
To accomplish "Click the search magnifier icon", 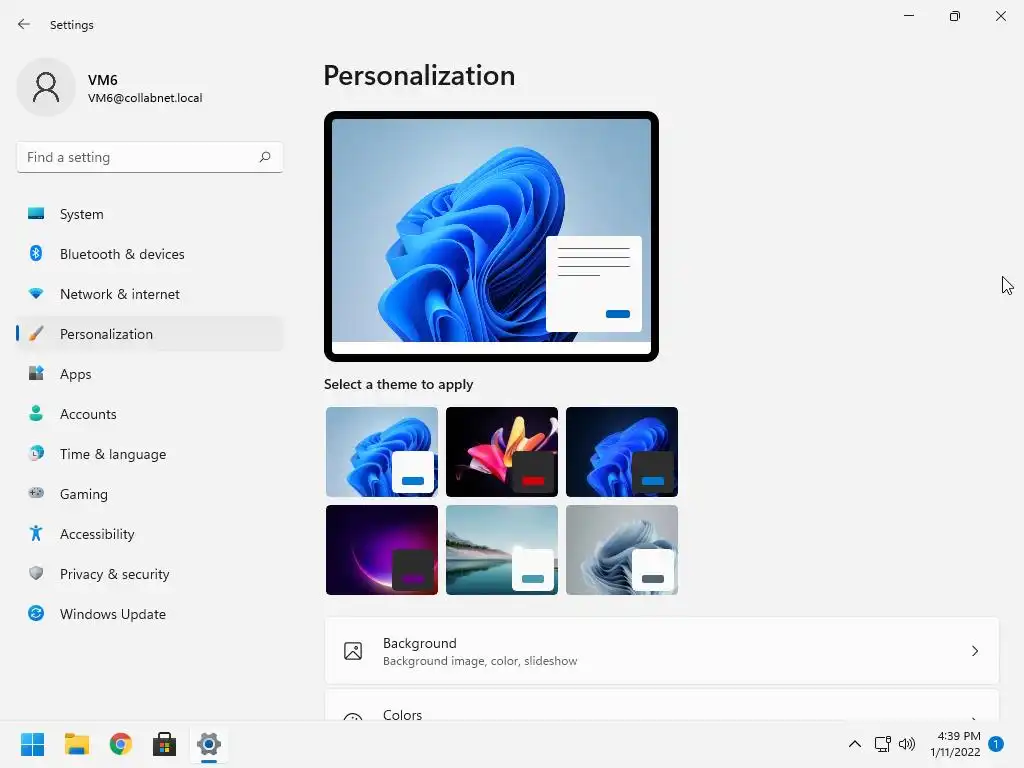I will pos(264,157).
